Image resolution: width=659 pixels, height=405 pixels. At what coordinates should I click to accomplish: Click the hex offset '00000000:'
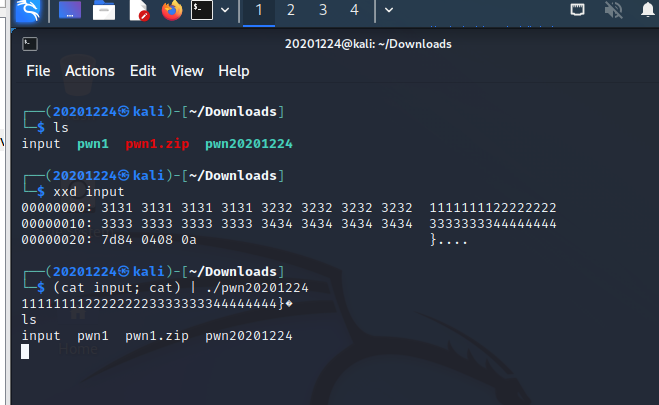57,208
